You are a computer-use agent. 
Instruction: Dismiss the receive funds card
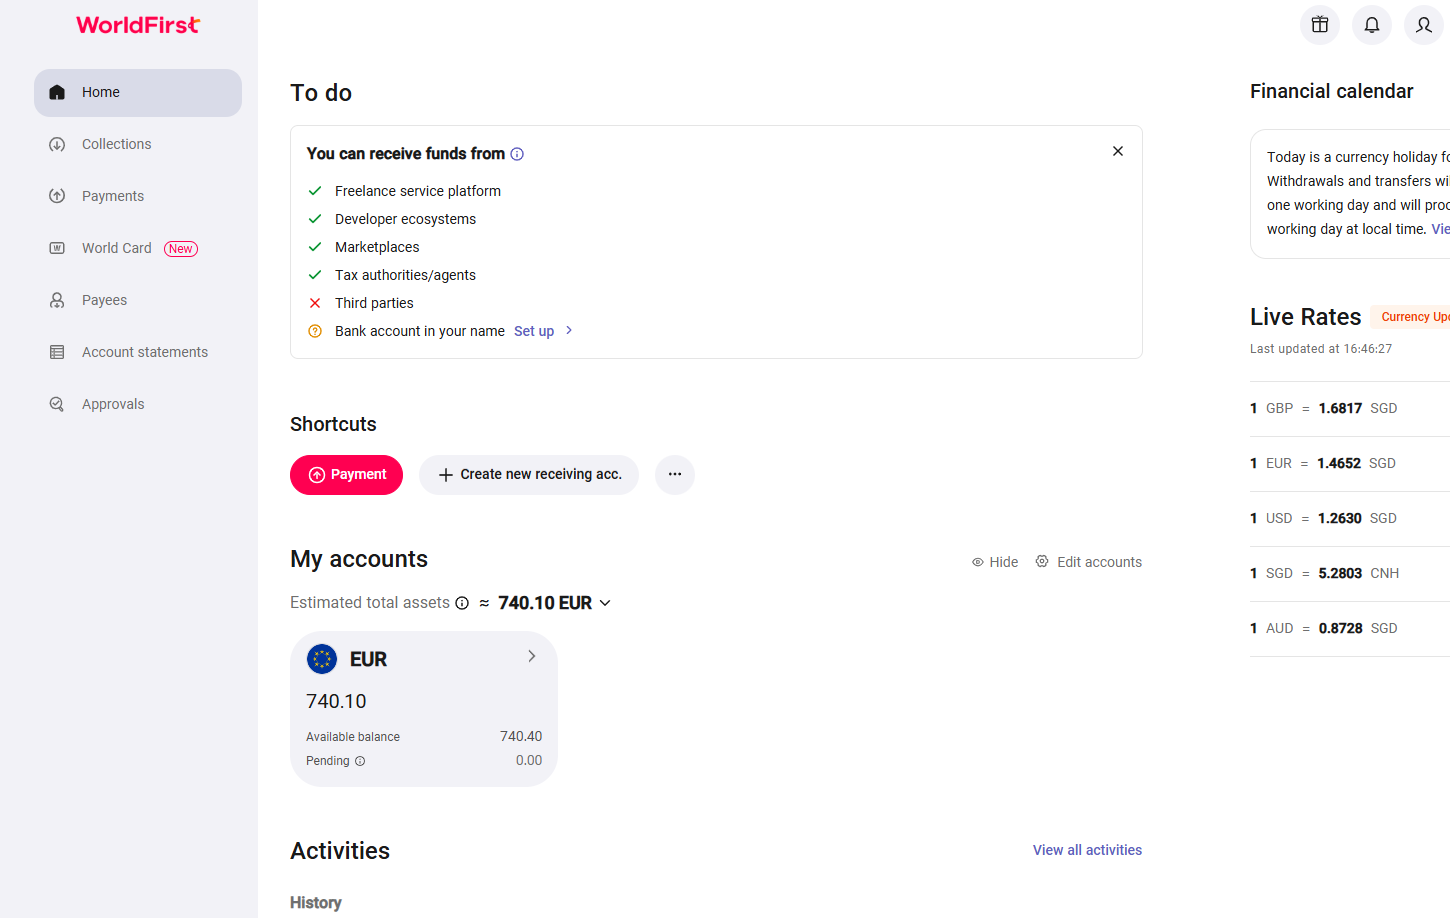(x=1118, y=151)
